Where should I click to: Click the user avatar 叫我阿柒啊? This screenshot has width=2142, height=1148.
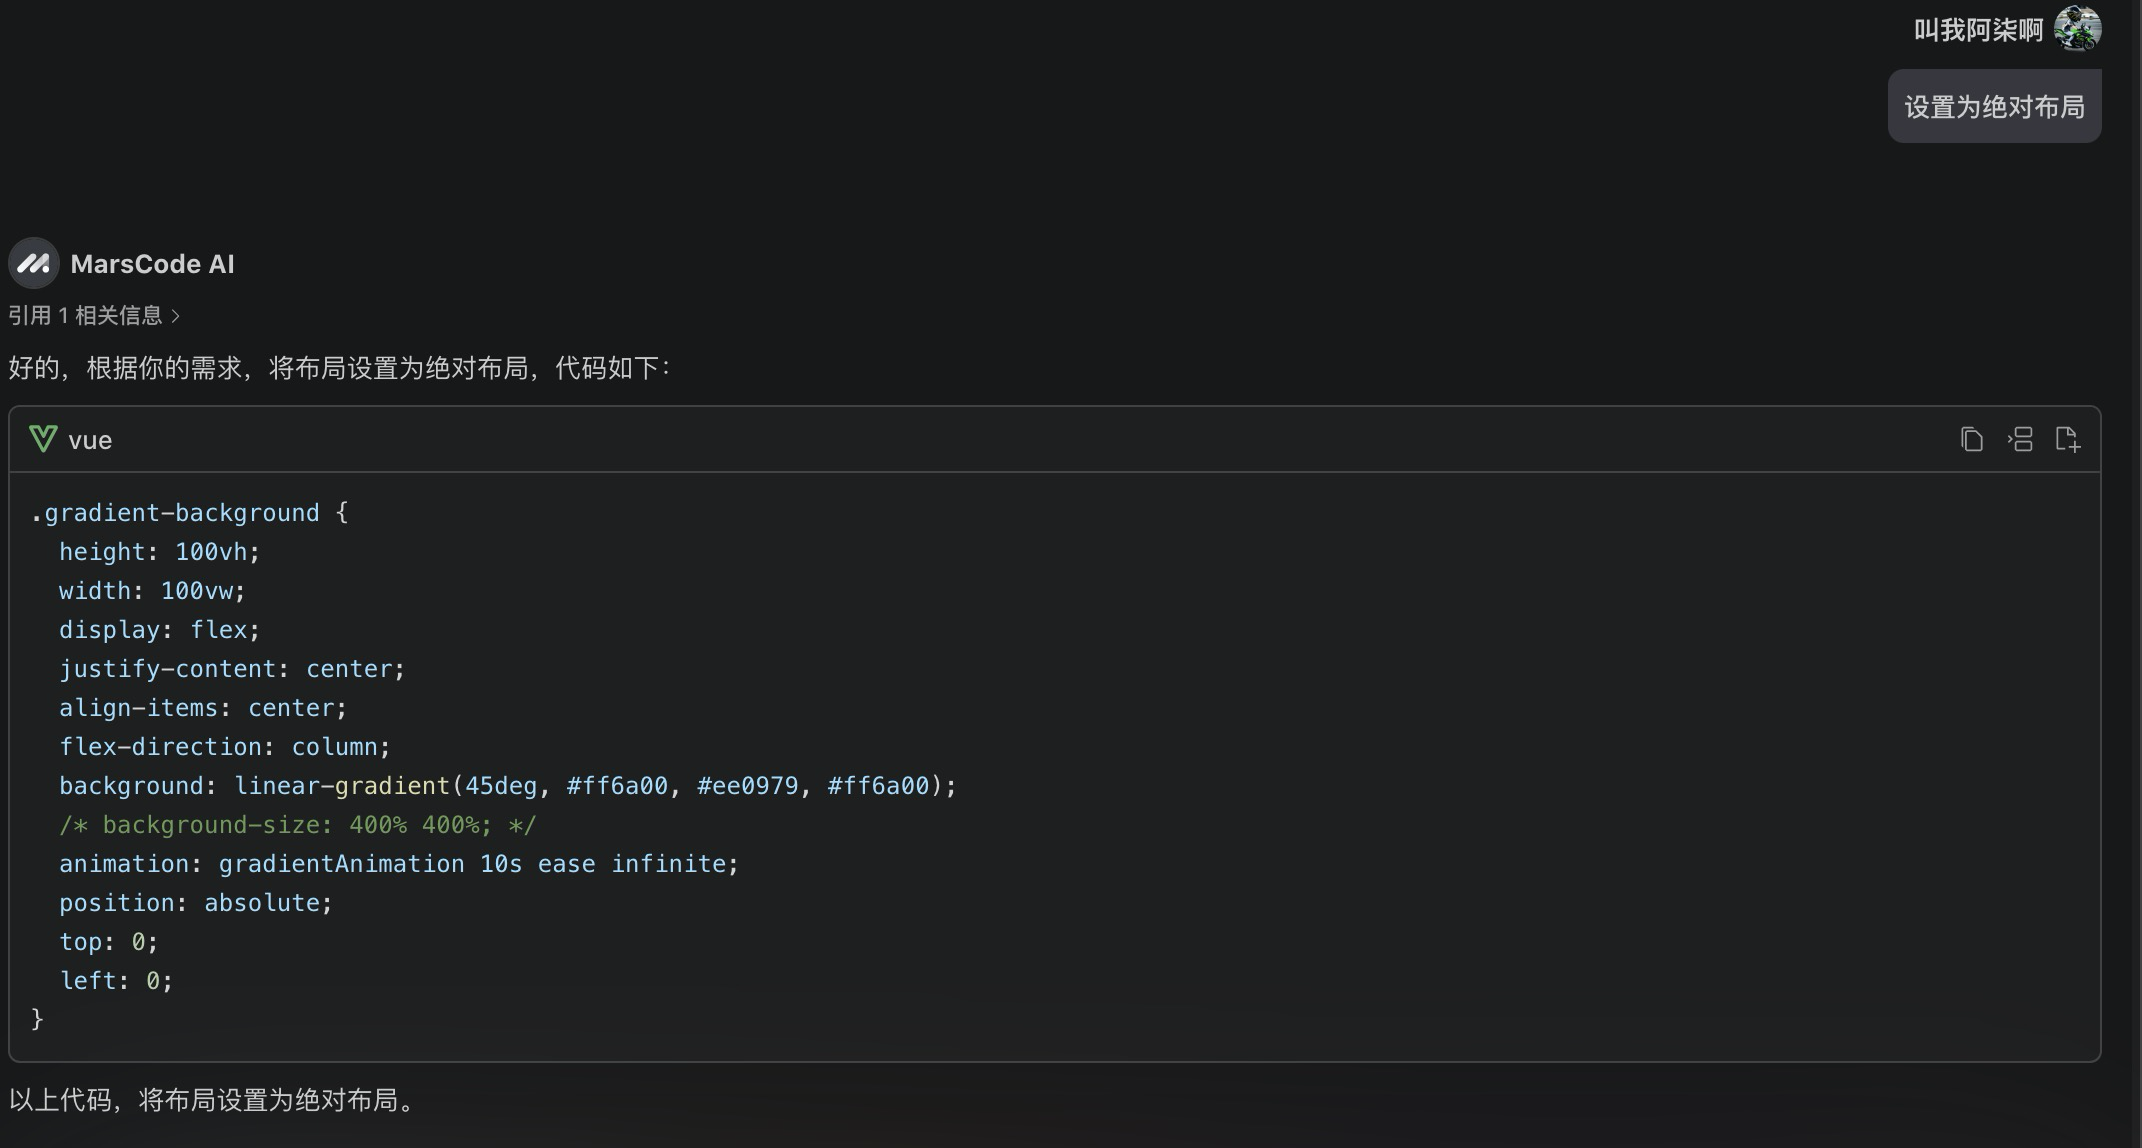point(2077,29)
